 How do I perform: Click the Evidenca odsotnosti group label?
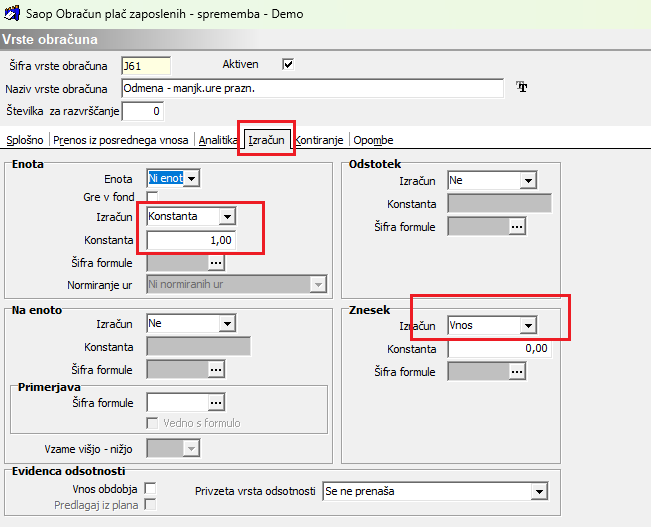pos(69,471)
